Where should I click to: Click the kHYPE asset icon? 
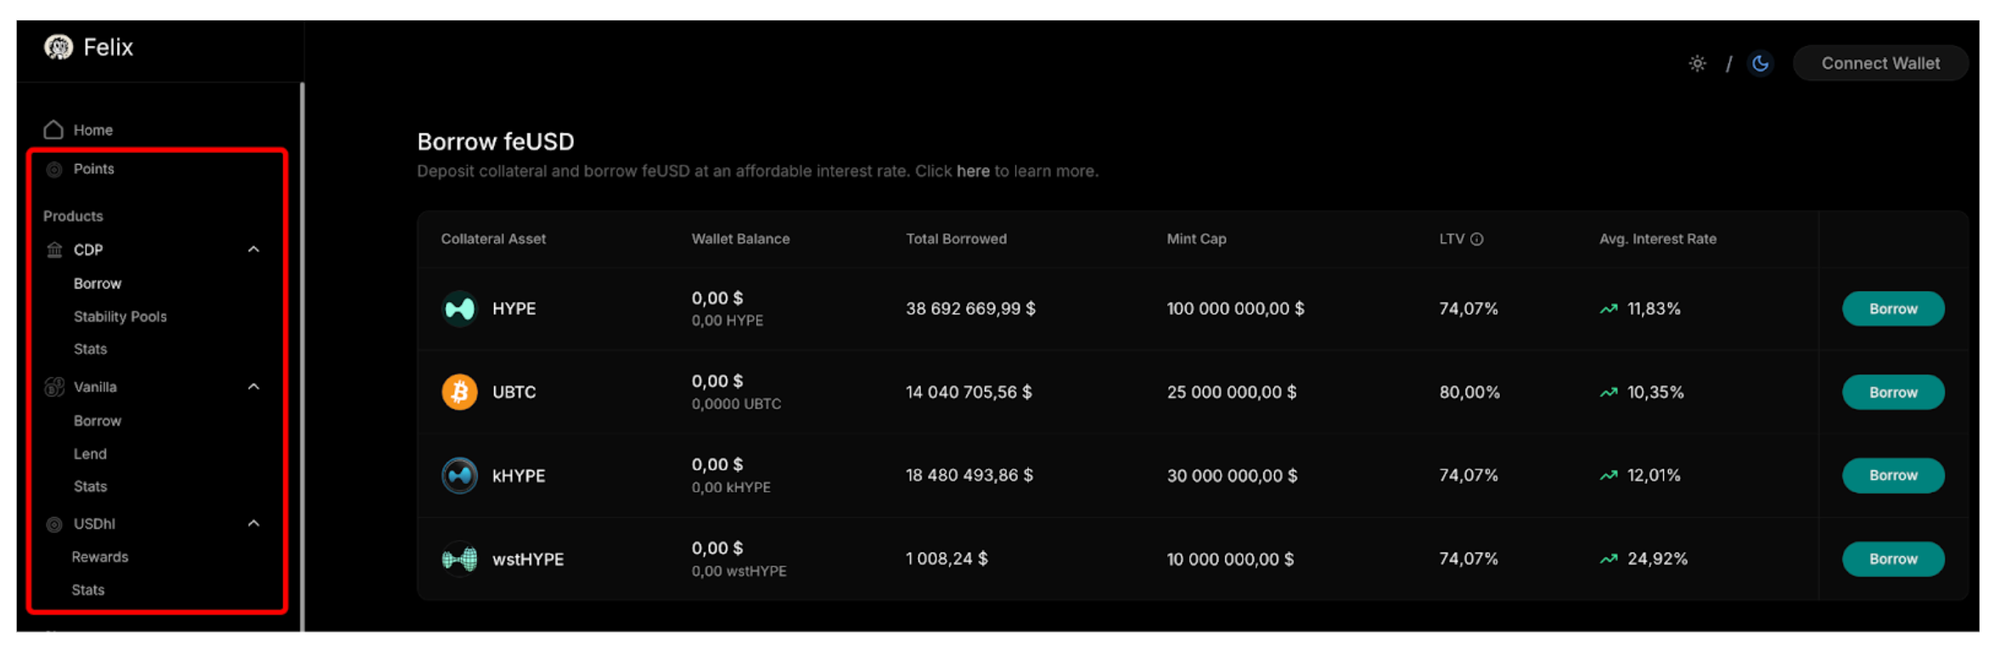(x=460, y=476)
